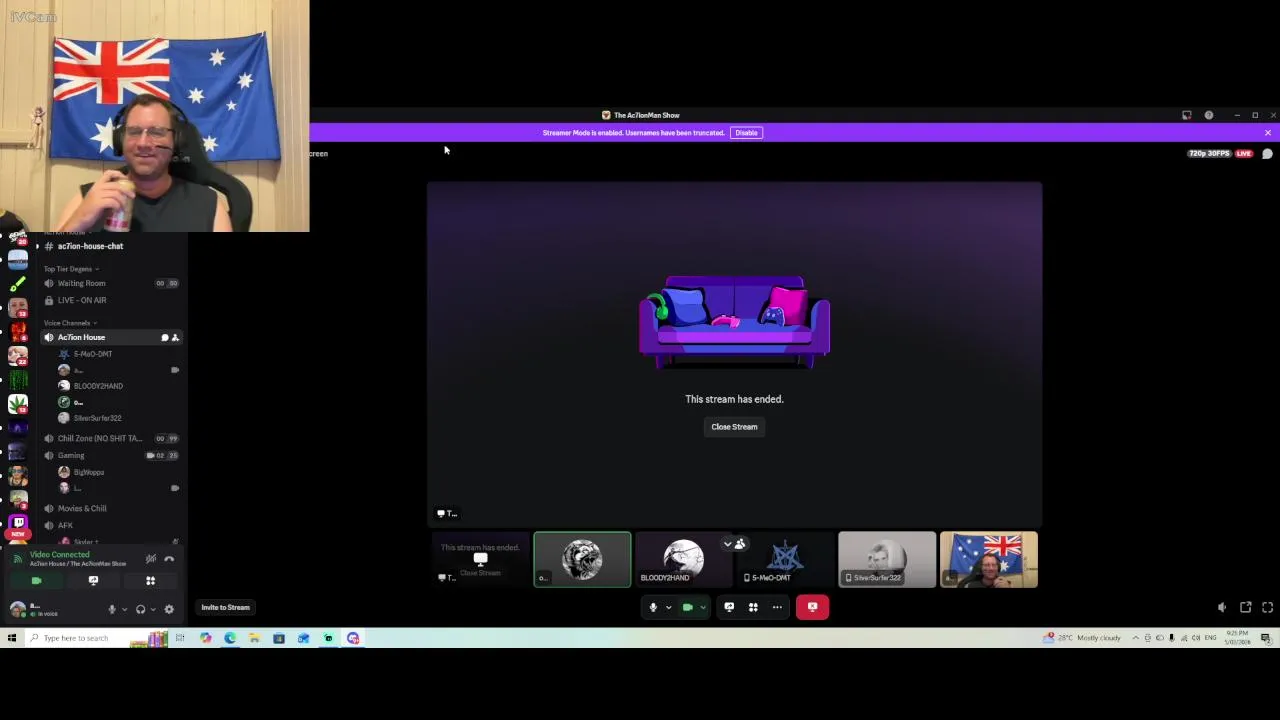Open input device menu in user panel
Image resolution: width=1280 pixels, height=720 pixels.
[124, 609]
